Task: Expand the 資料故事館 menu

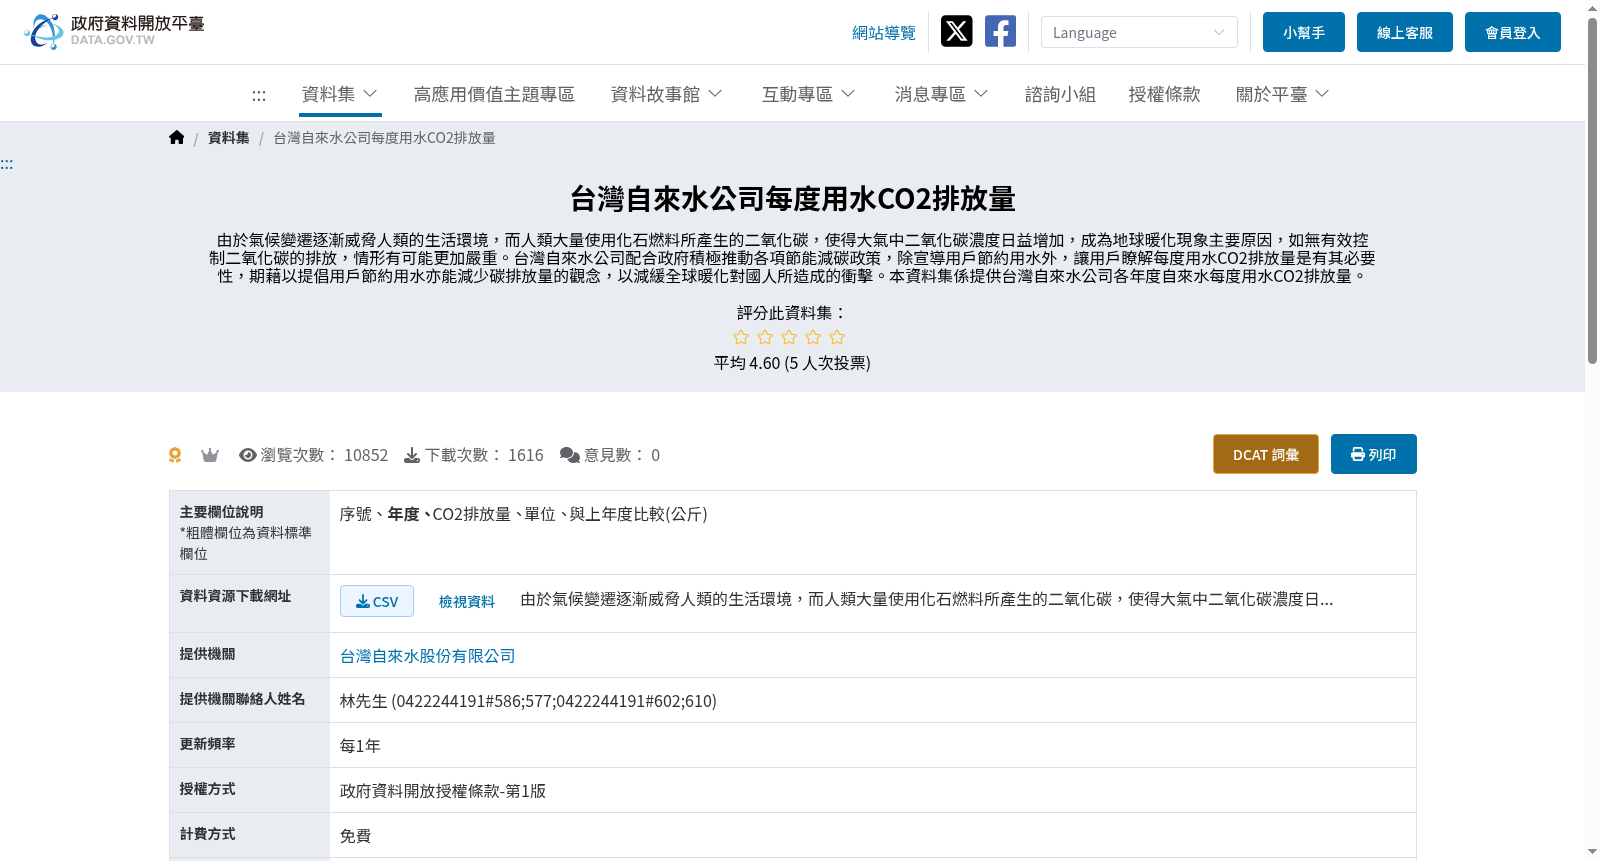Action: [666, 94]
